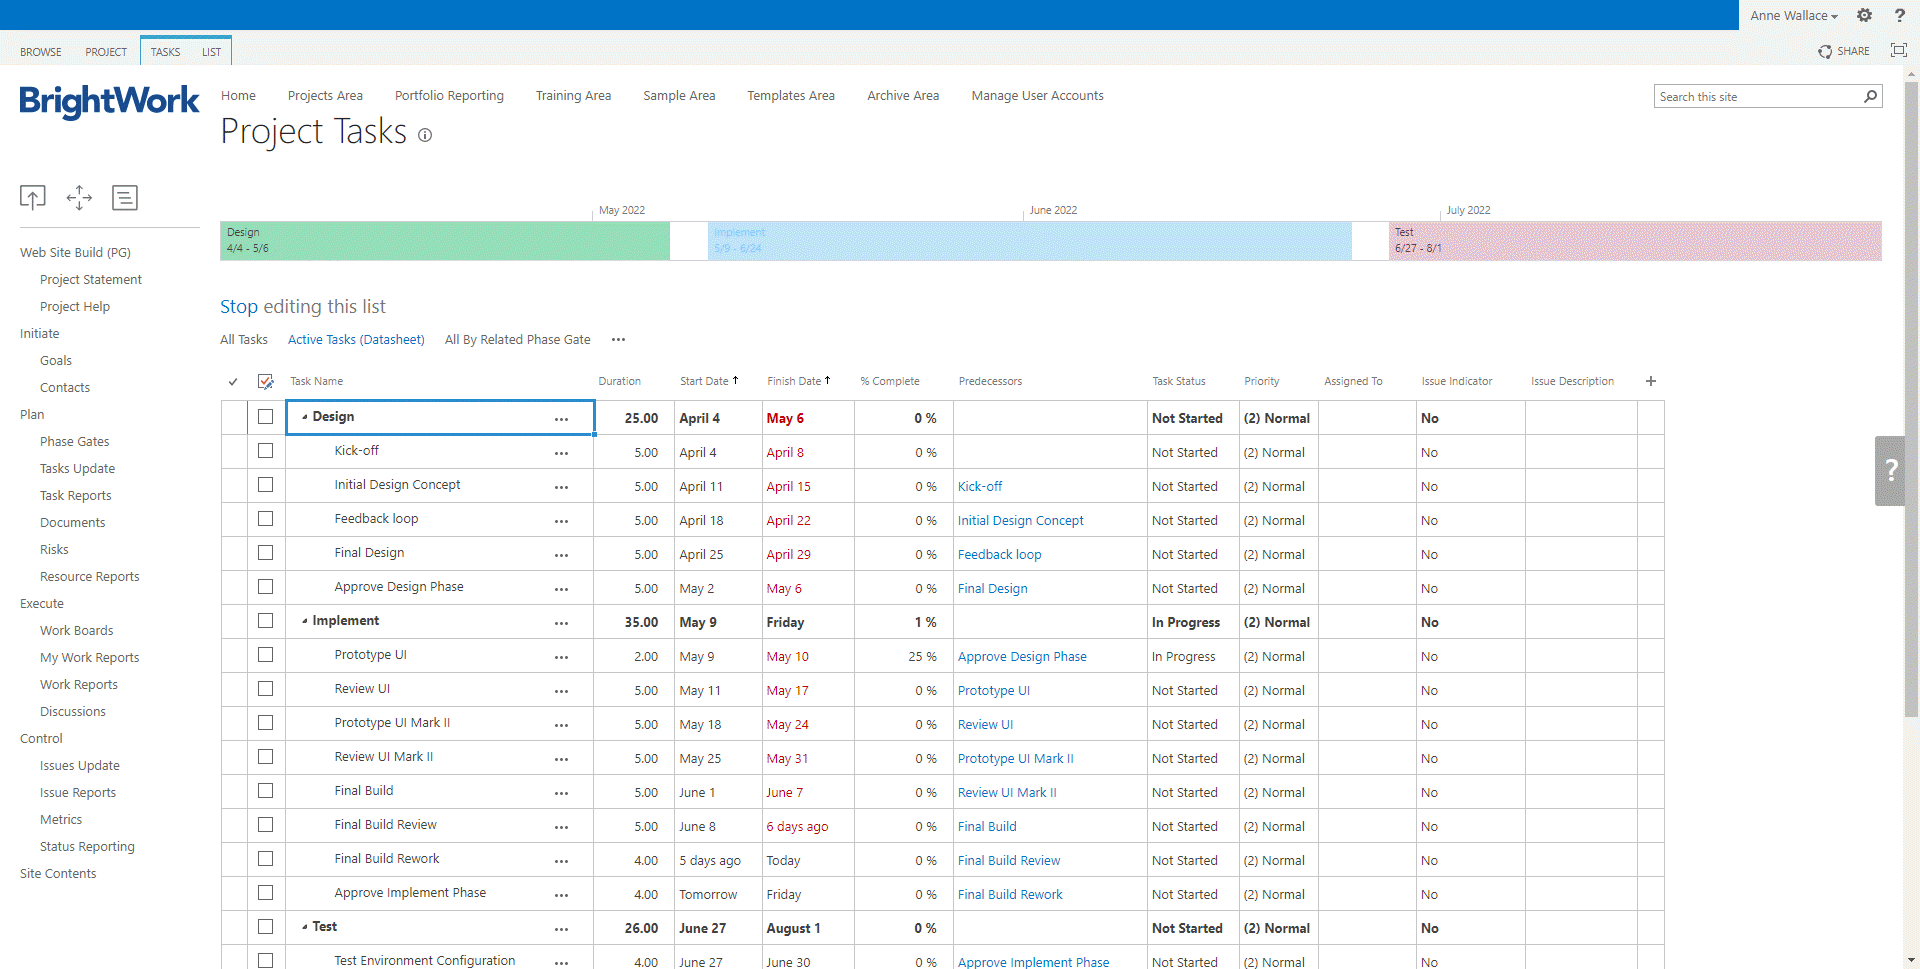Click the search magnifier icon

coord(1870,96)
